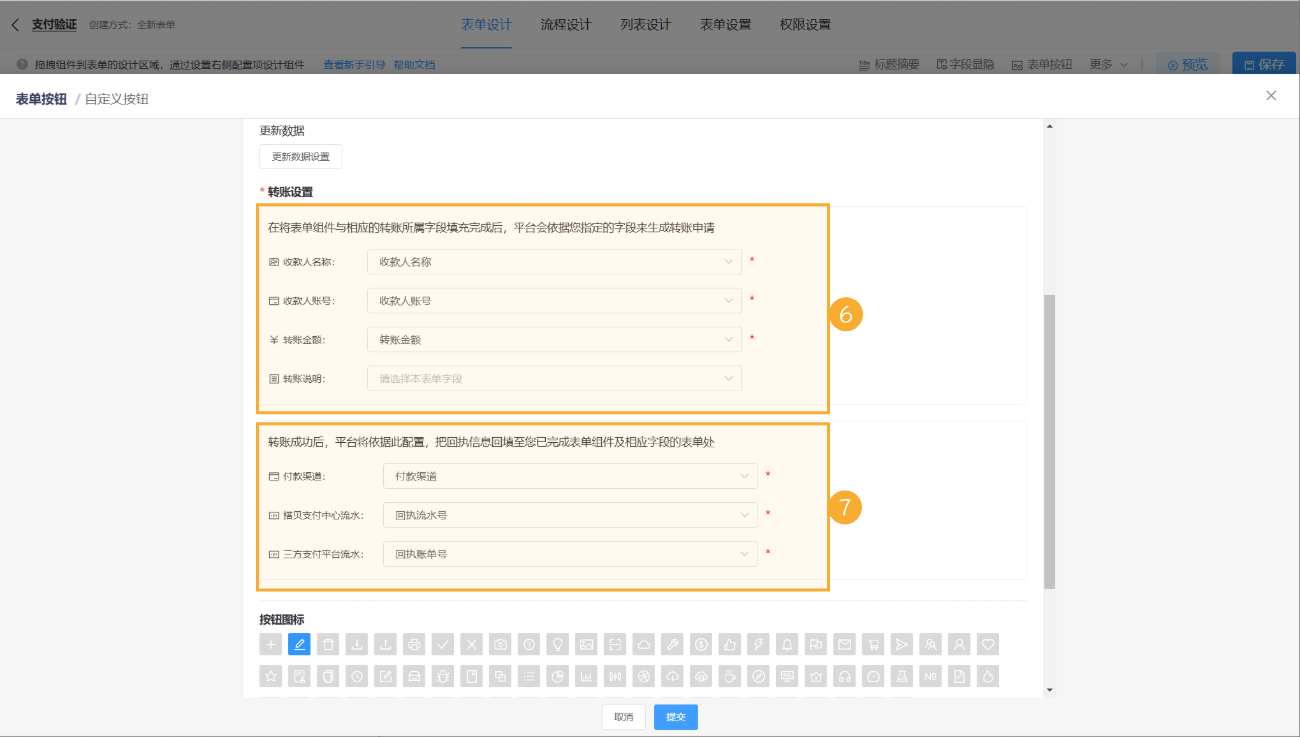Screen dimensions: 1300x737
Task: Pick the lightbulb button icon
Action: (557, 644)
